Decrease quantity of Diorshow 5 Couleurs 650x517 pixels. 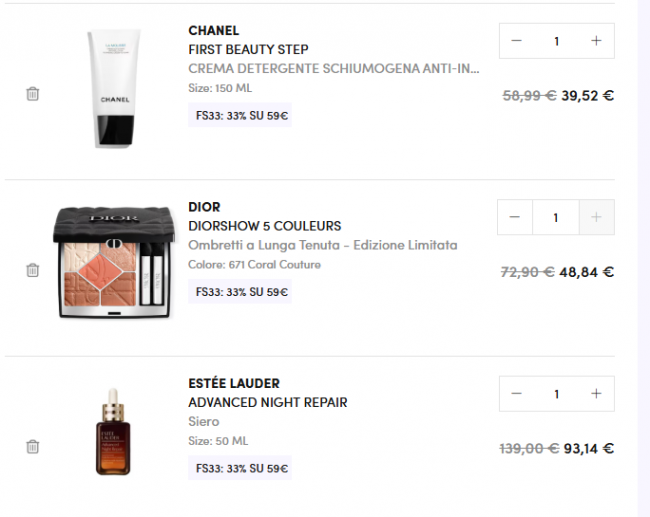coord(515,217)
